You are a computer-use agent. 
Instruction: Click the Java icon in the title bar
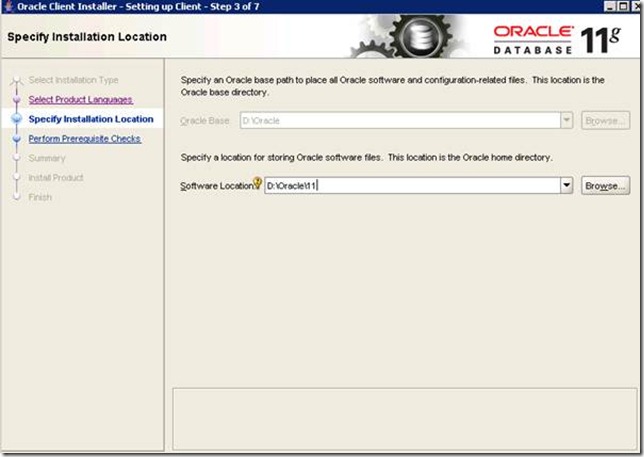(x=9, y=7)
